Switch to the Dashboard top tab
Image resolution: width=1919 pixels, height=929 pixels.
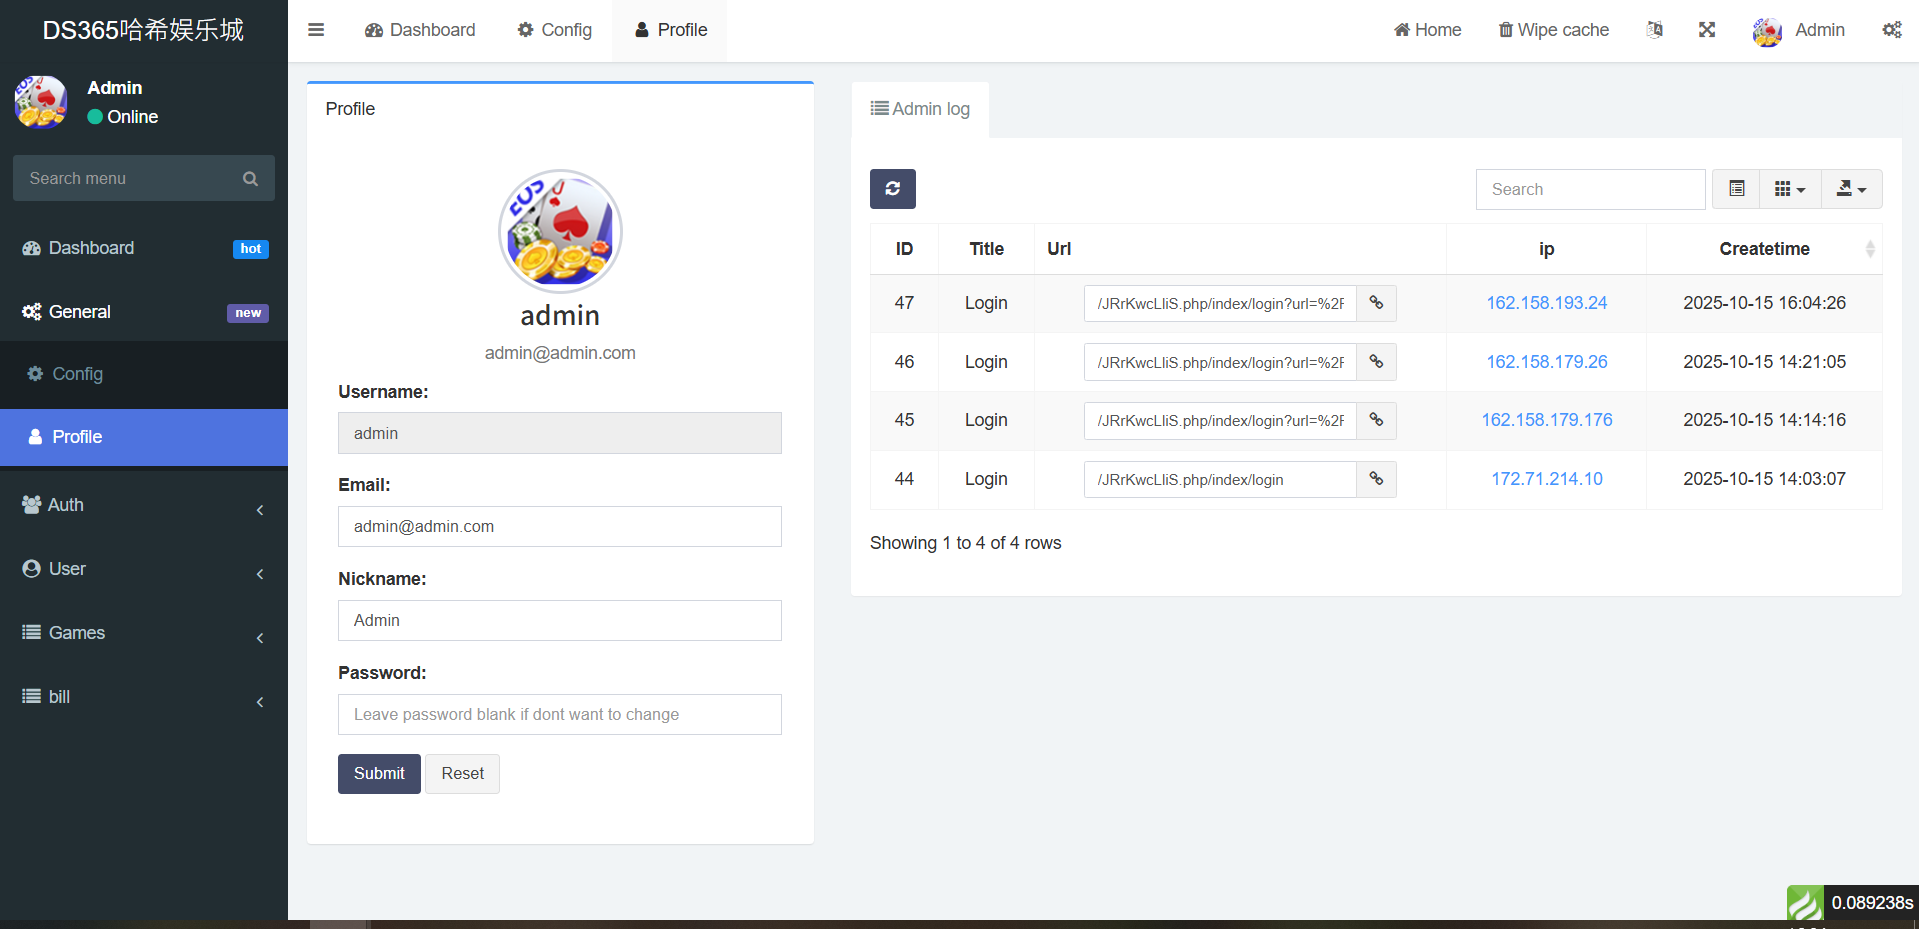click(x=420, y=30)
